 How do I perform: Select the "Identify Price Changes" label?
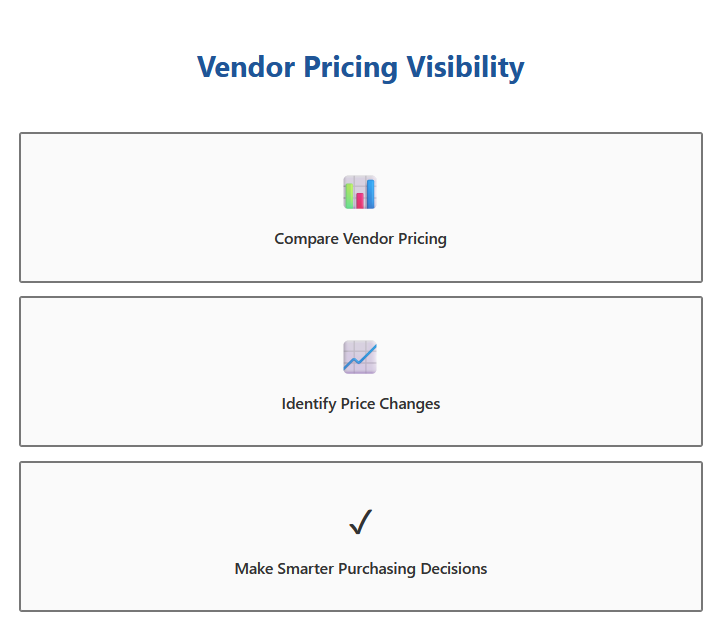click(360, 404)
